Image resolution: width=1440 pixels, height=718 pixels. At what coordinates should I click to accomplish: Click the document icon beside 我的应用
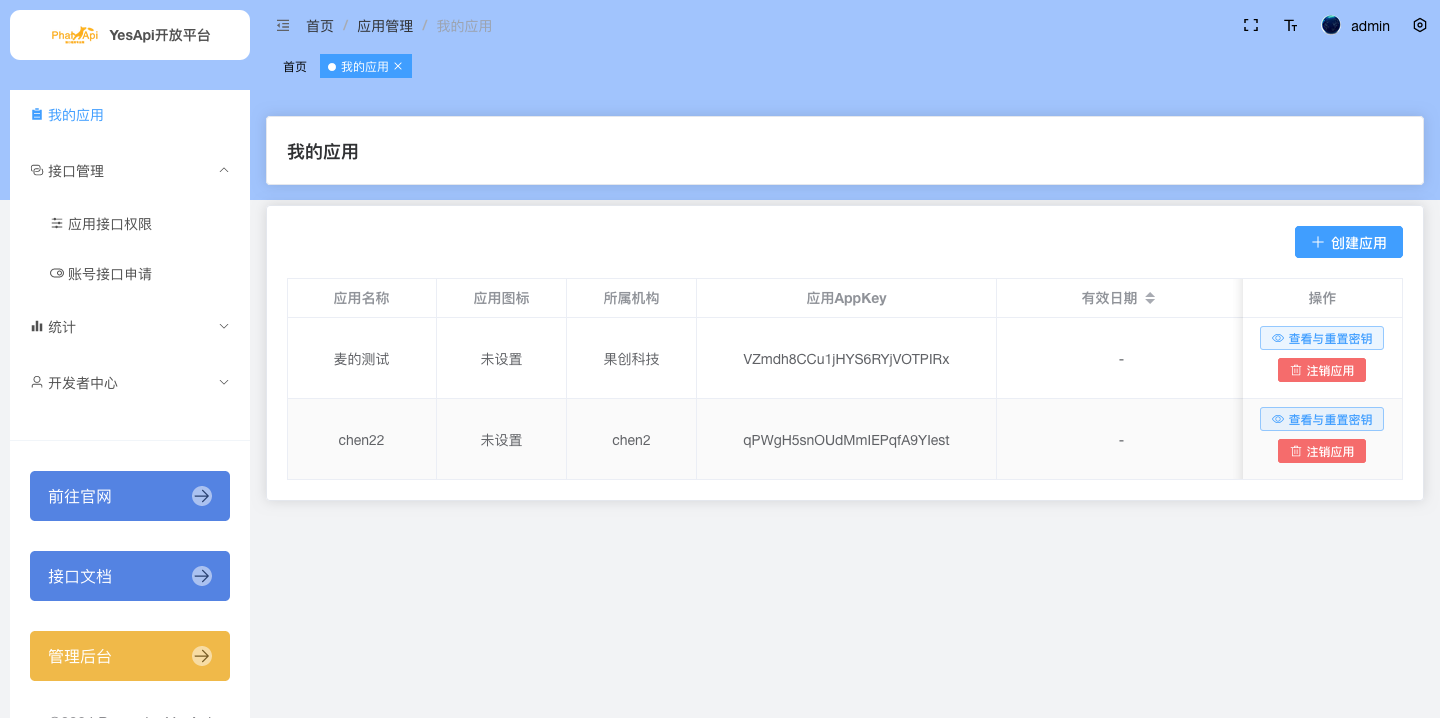[37, 114]
